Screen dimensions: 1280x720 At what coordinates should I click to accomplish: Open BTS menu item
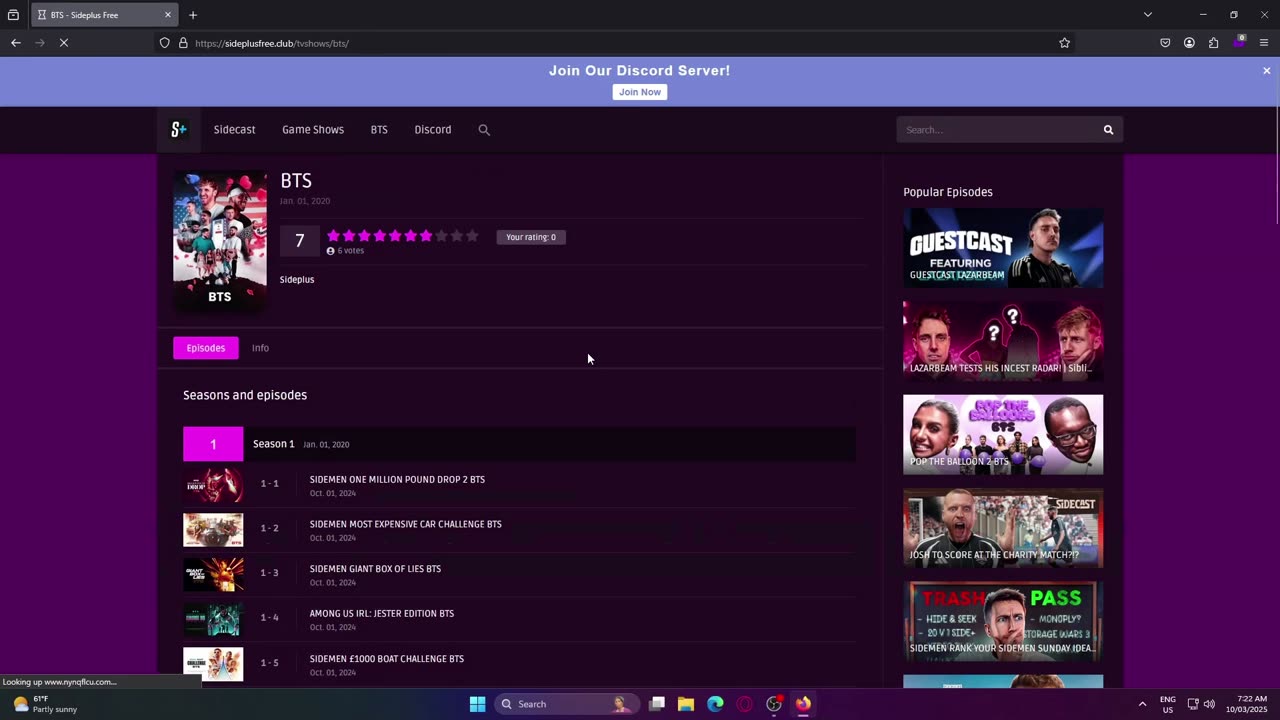pos(379,130)
